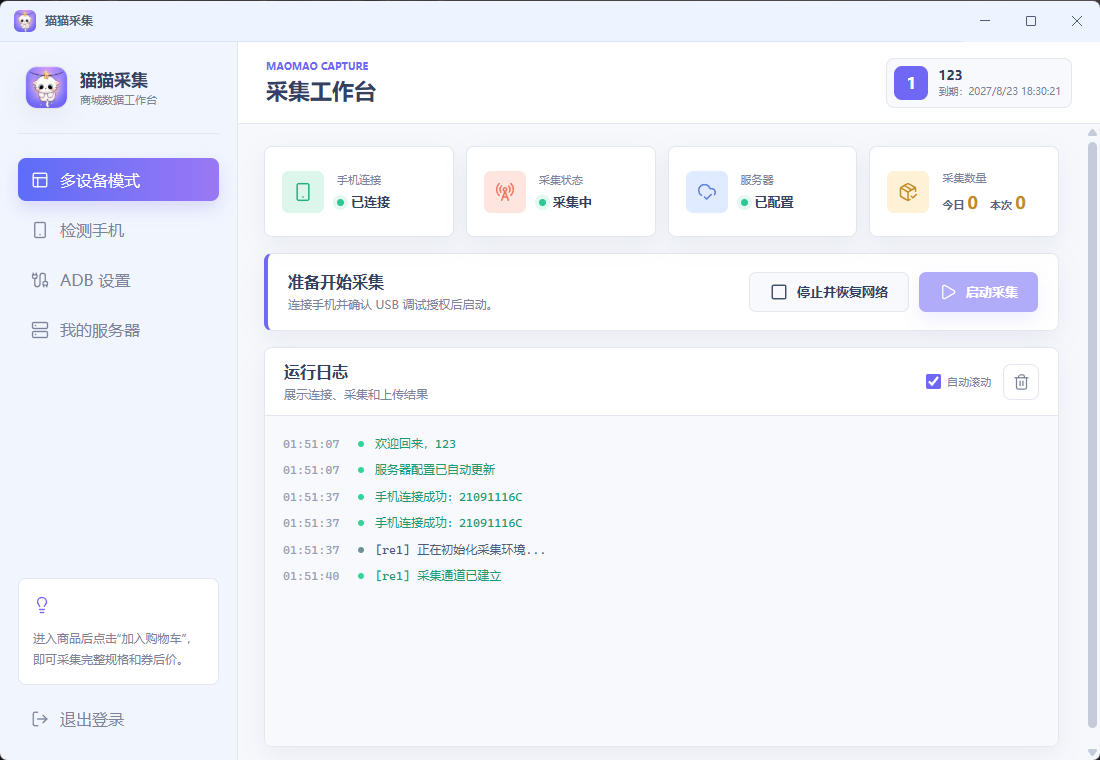Click the 采集数量 package box icon
The width and height of the screenshot is (1100, 760).
tap(908, 192)
